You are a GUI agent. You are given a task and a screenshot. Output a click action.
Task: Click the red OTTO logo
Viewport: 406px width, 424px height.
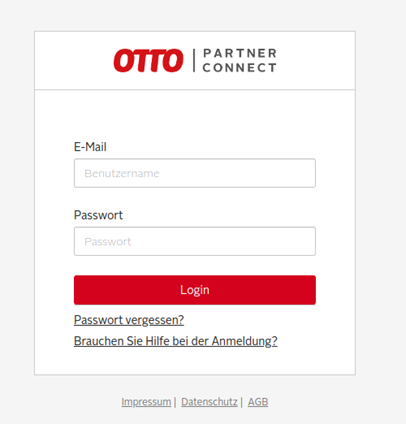[x=148, y=60]
